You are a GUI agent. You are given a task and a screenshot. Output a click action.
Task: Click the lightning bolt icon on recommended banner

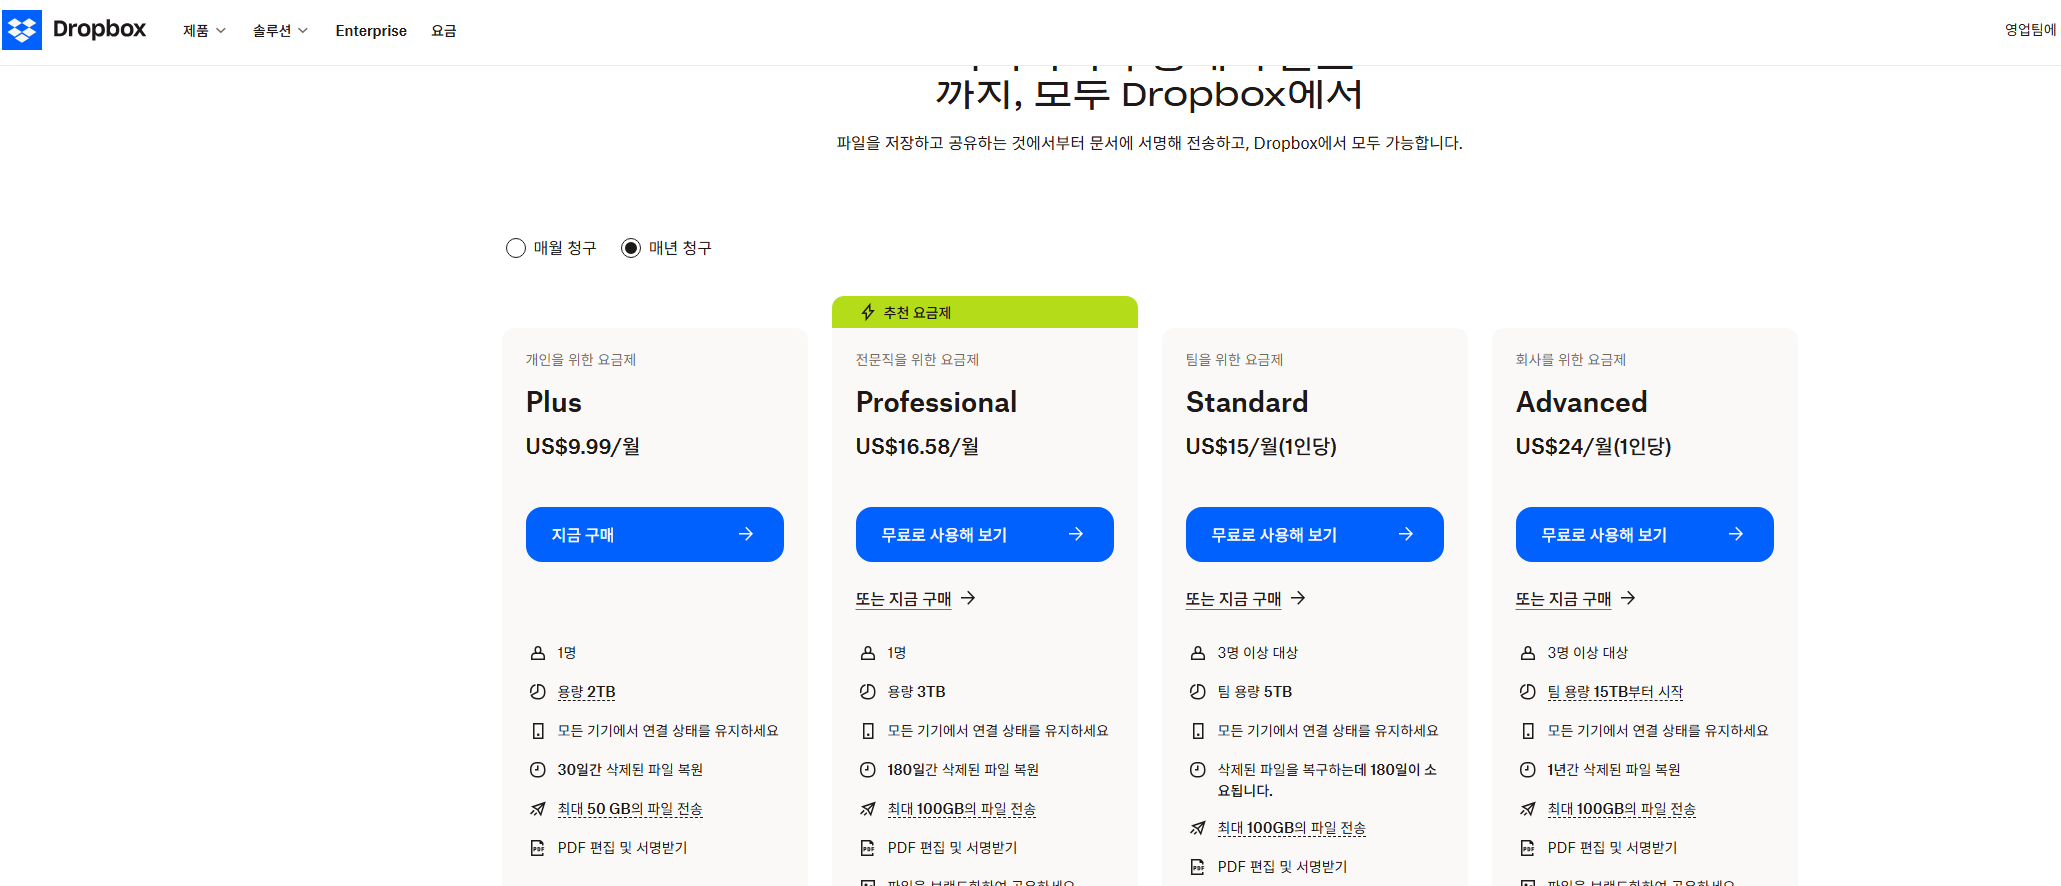868,312
